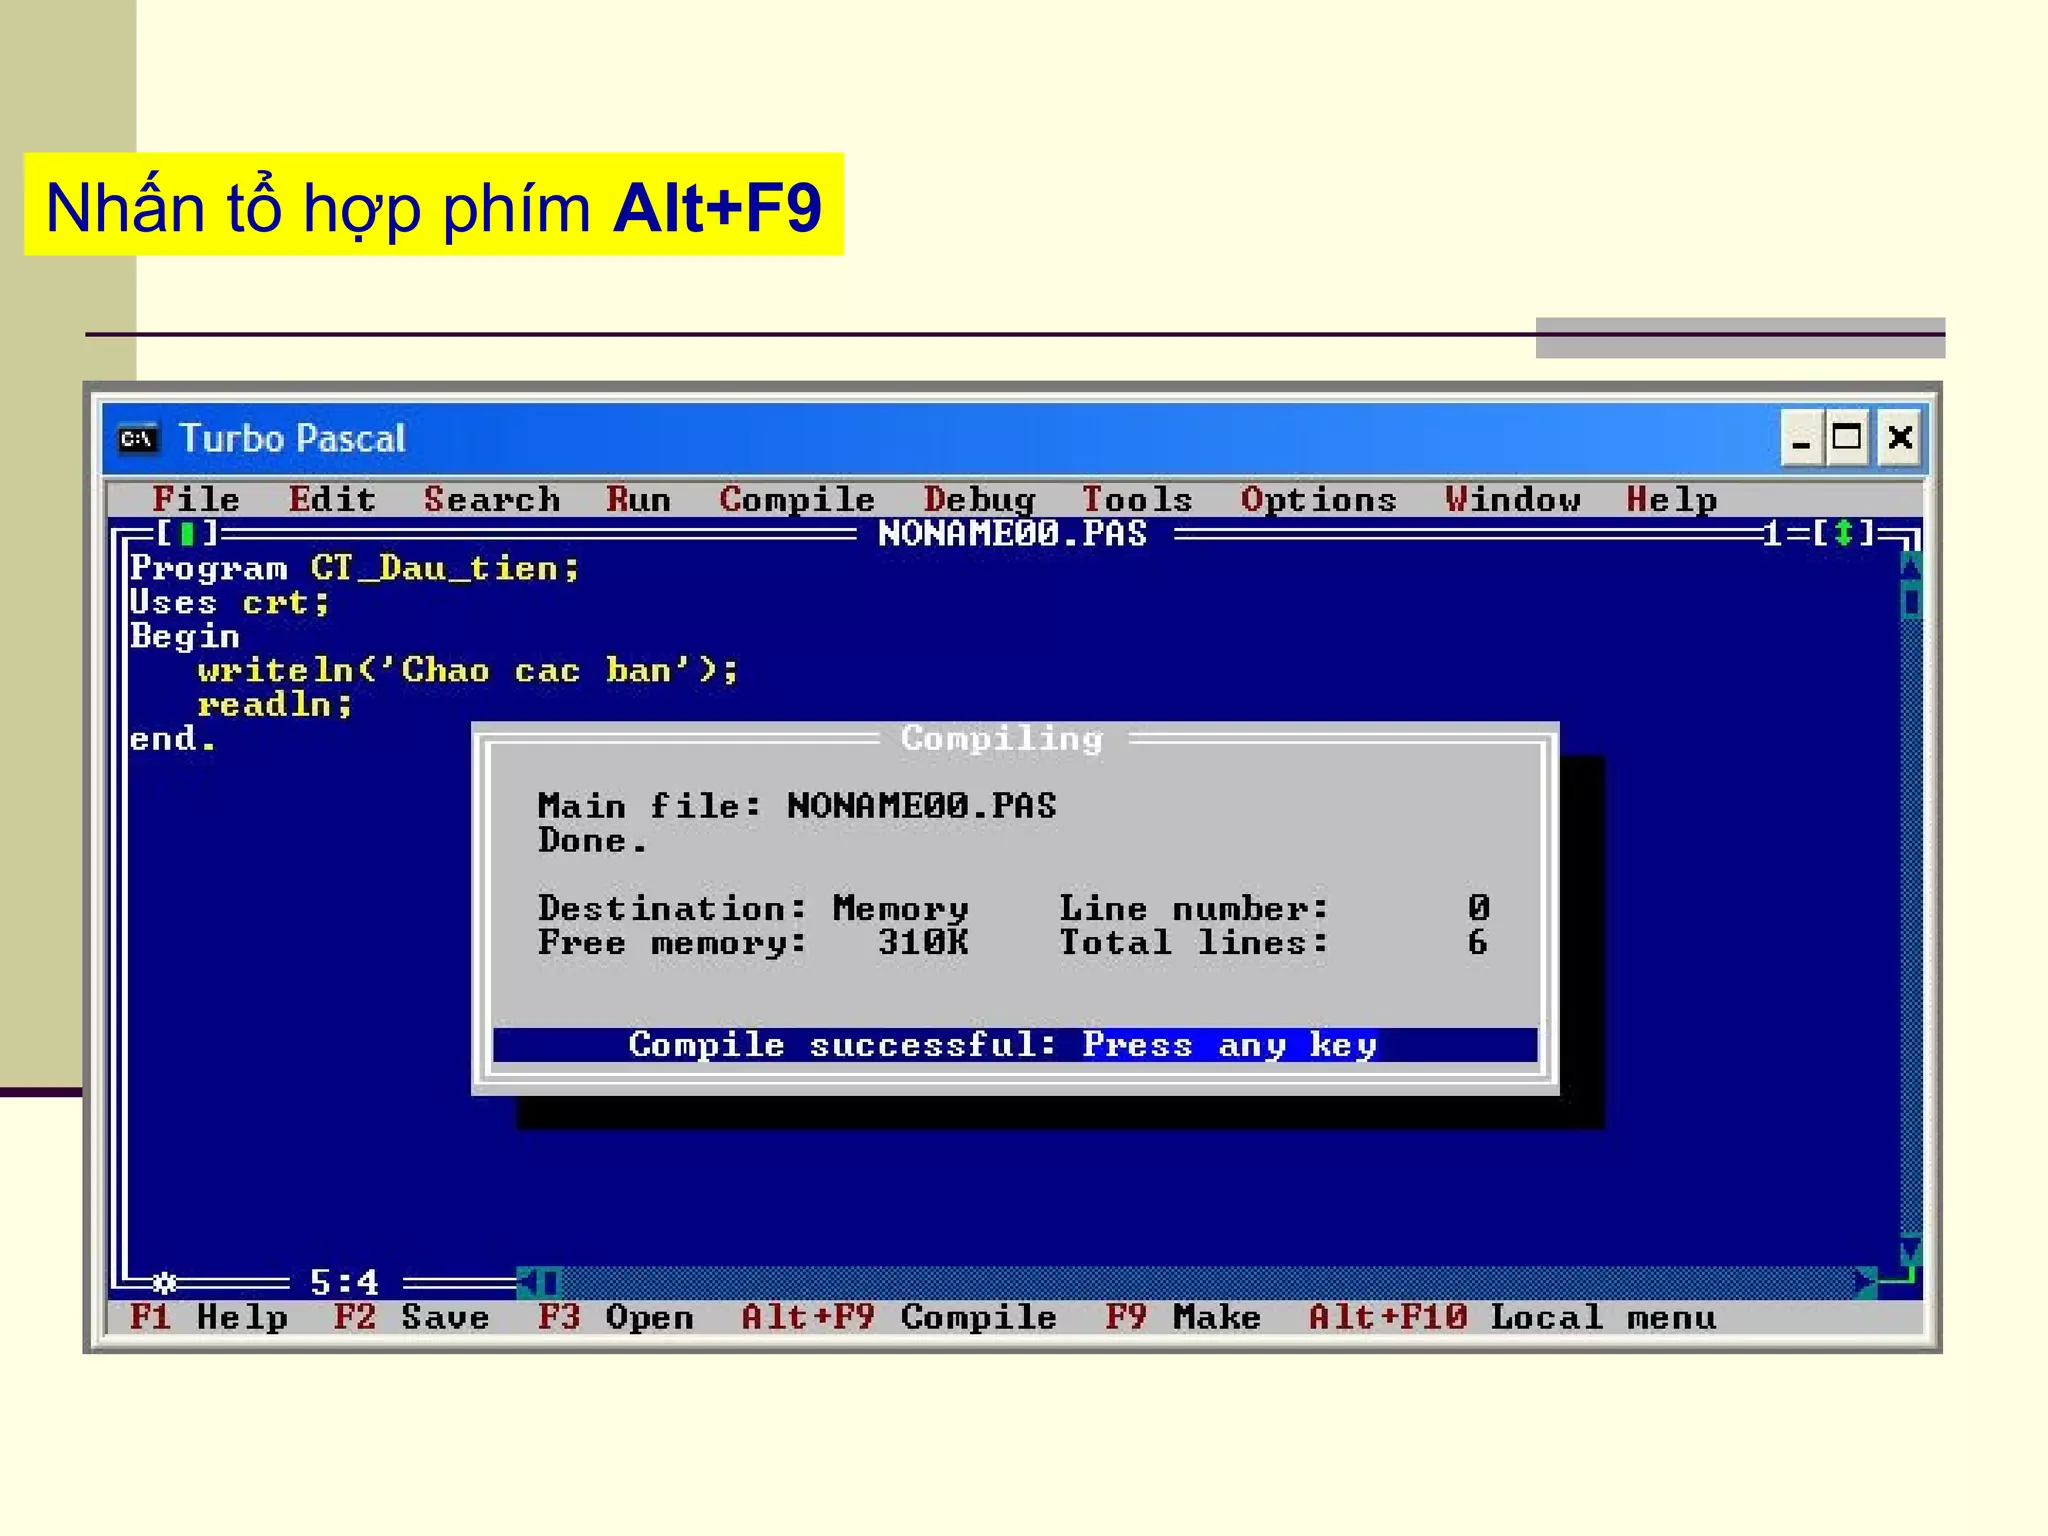Click the NONAME00.PAS window title
This screenshot has width=2048, height=1536.
(x=1013, y=533)
